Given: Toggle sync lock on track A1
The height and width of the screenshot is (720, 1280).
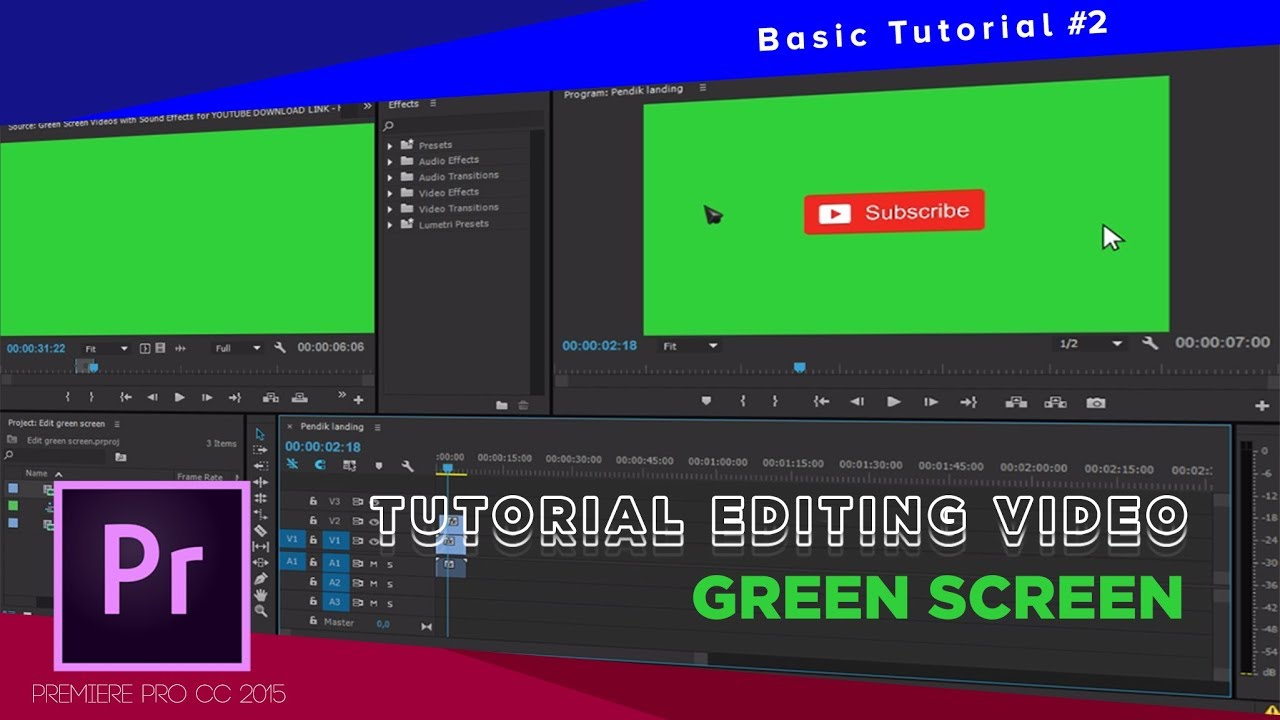Looking at the screenshot, I should tap(357, 564).
